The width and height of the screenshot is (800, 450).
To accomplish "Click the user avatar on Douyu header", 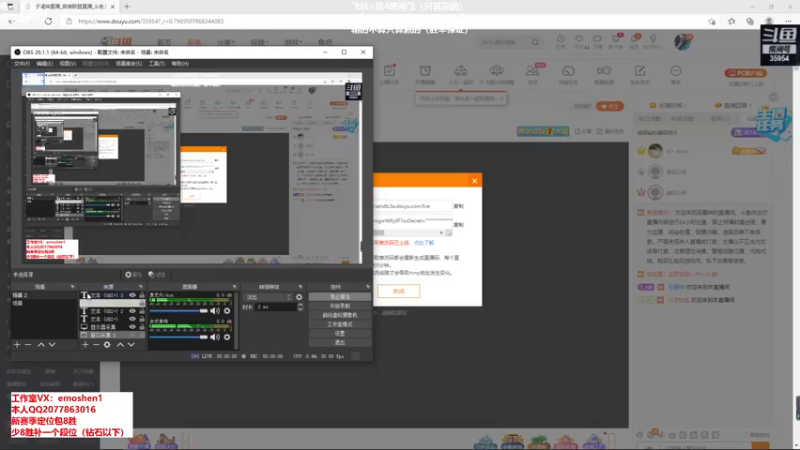I will 682,42.
